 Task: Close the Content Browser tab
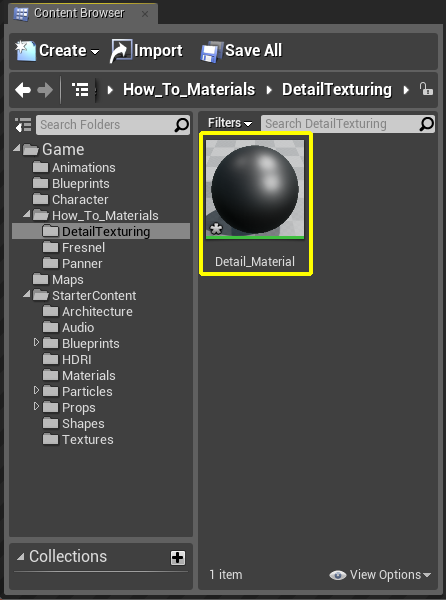[x=145, y=14]
